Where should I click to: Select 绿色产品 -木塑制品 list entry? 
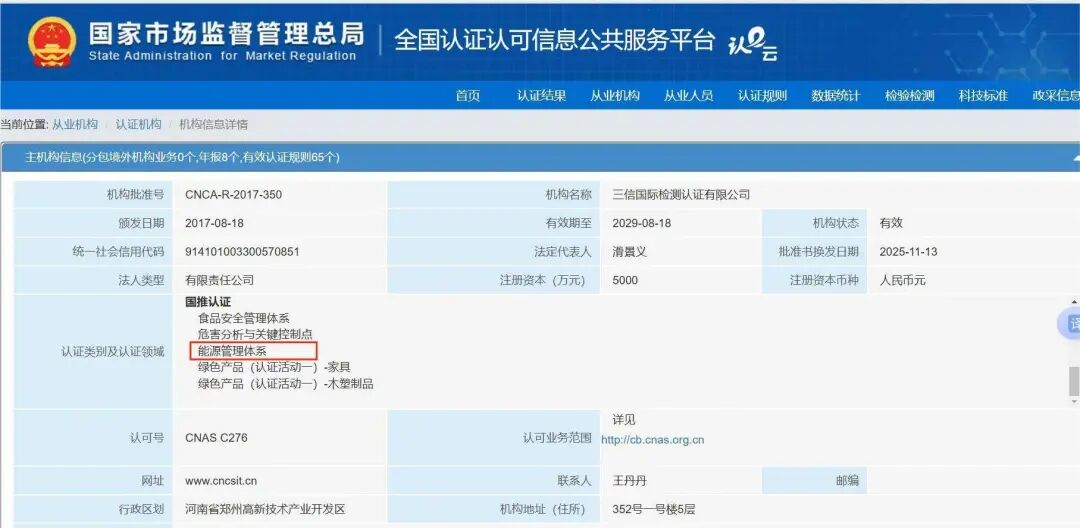pyautogui.click(x=286, y=383)
